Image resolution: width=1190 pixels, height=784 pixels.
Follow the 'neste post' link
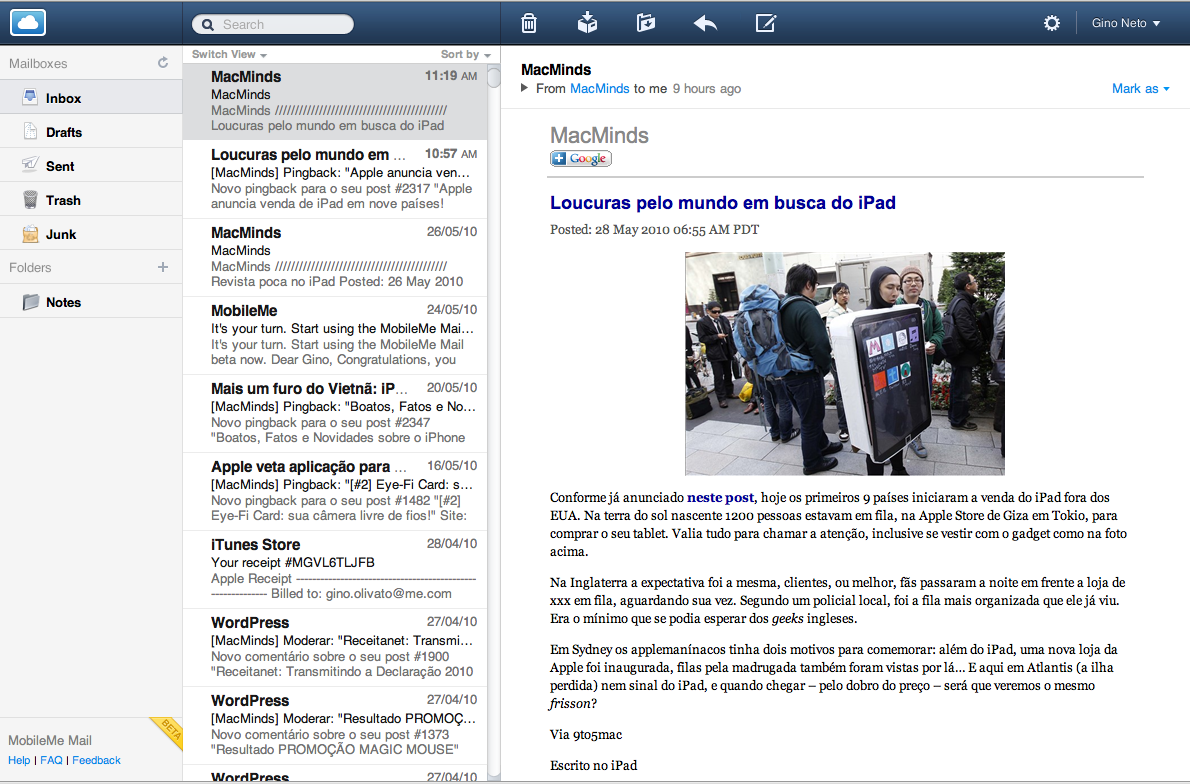[720, 498]
